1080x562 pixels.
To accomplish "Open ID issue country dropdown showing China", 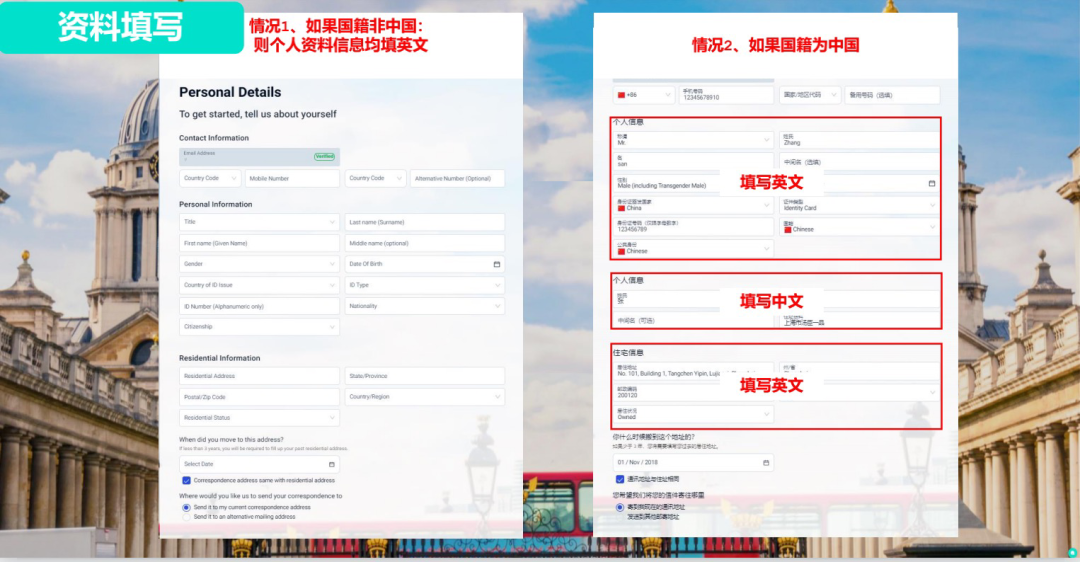I will click(693, 205).
